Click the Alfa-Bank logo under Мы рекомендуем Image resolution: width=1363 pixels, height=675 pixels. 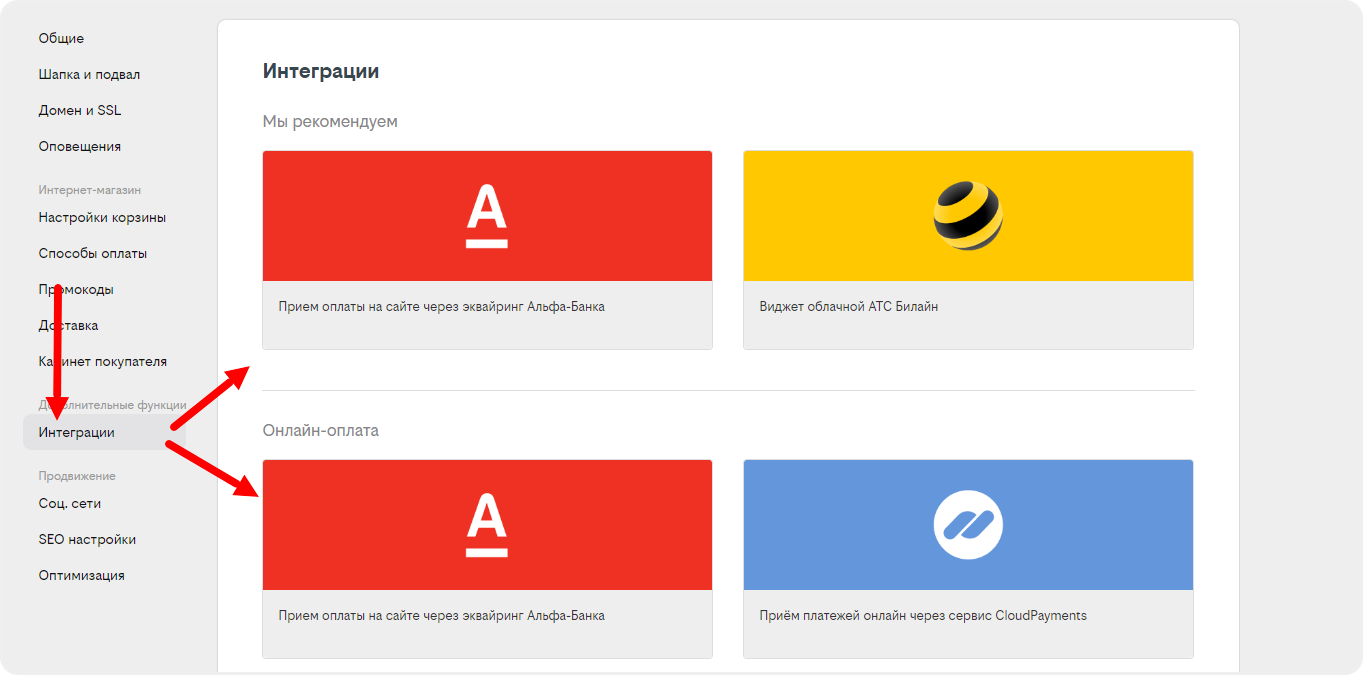(x=487, y=216)
